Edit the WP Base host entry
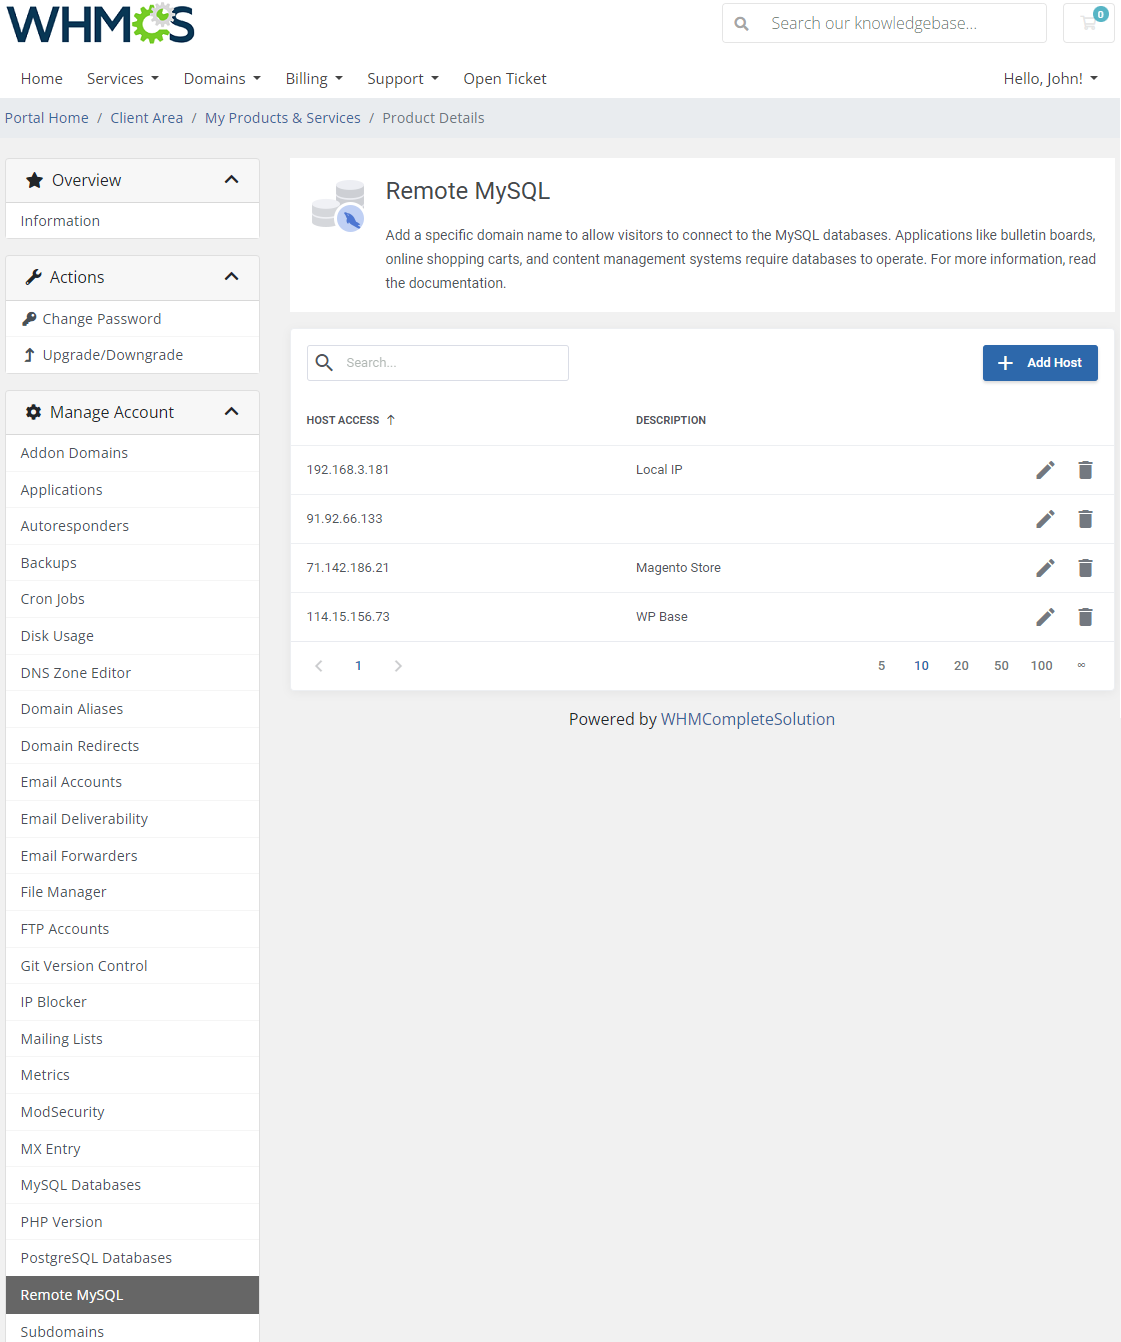Image resolution: width=1121 pixels, height=1342 pixels. click(x=1045, y=617)
